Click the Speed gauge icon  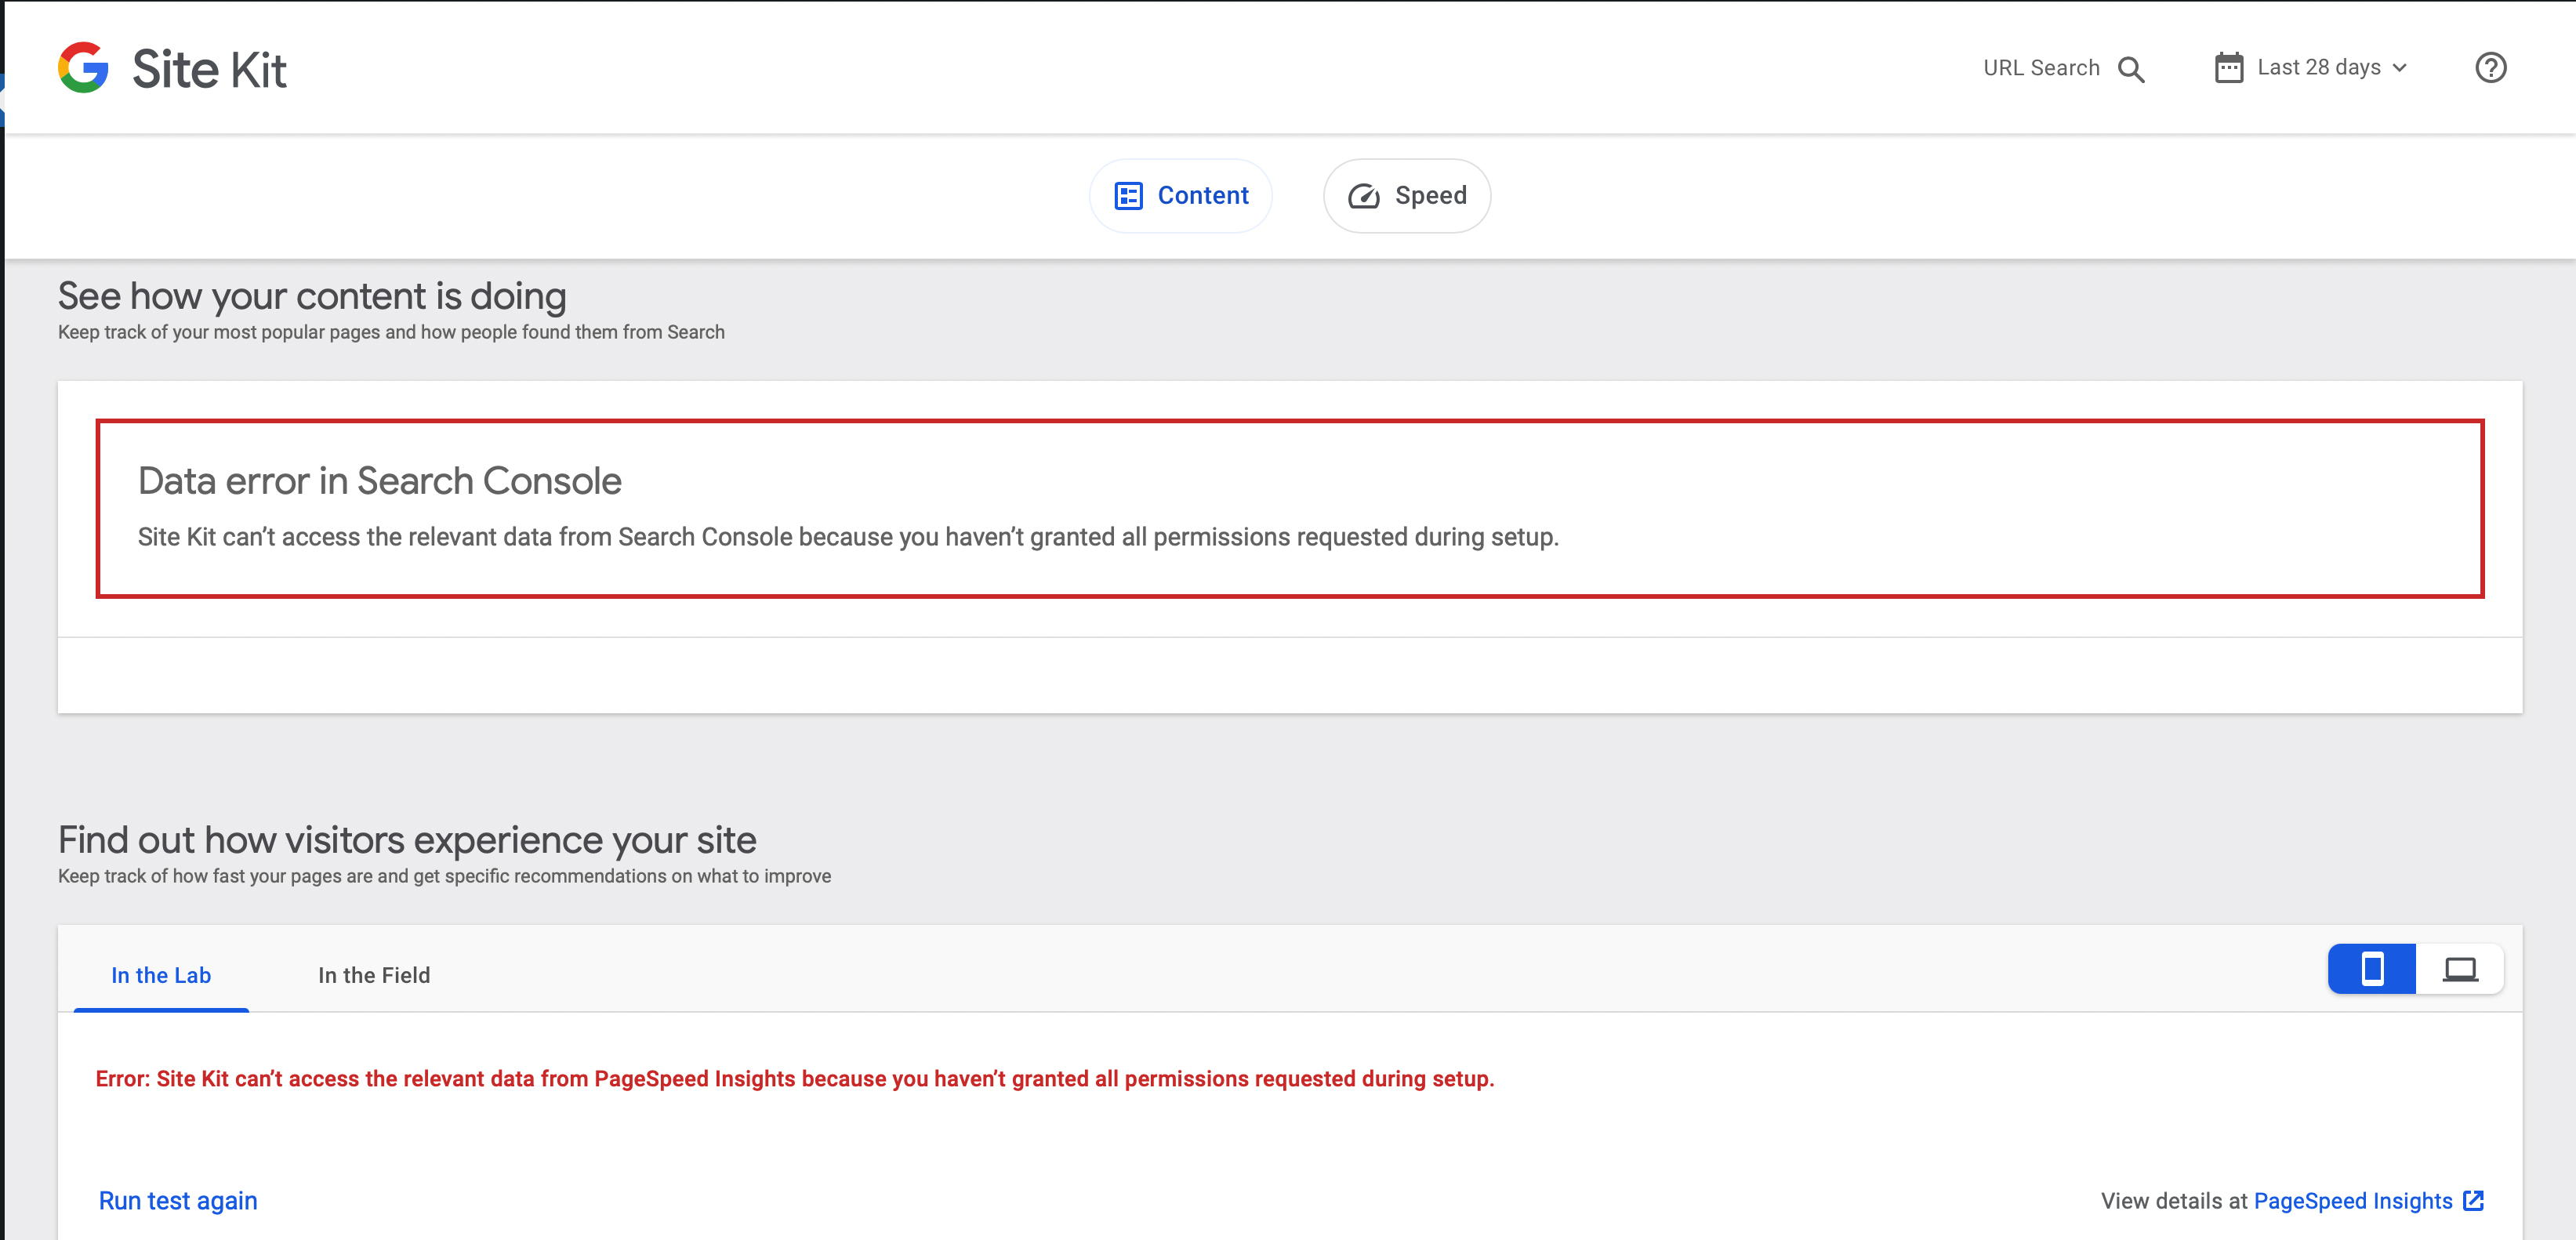1363,196
